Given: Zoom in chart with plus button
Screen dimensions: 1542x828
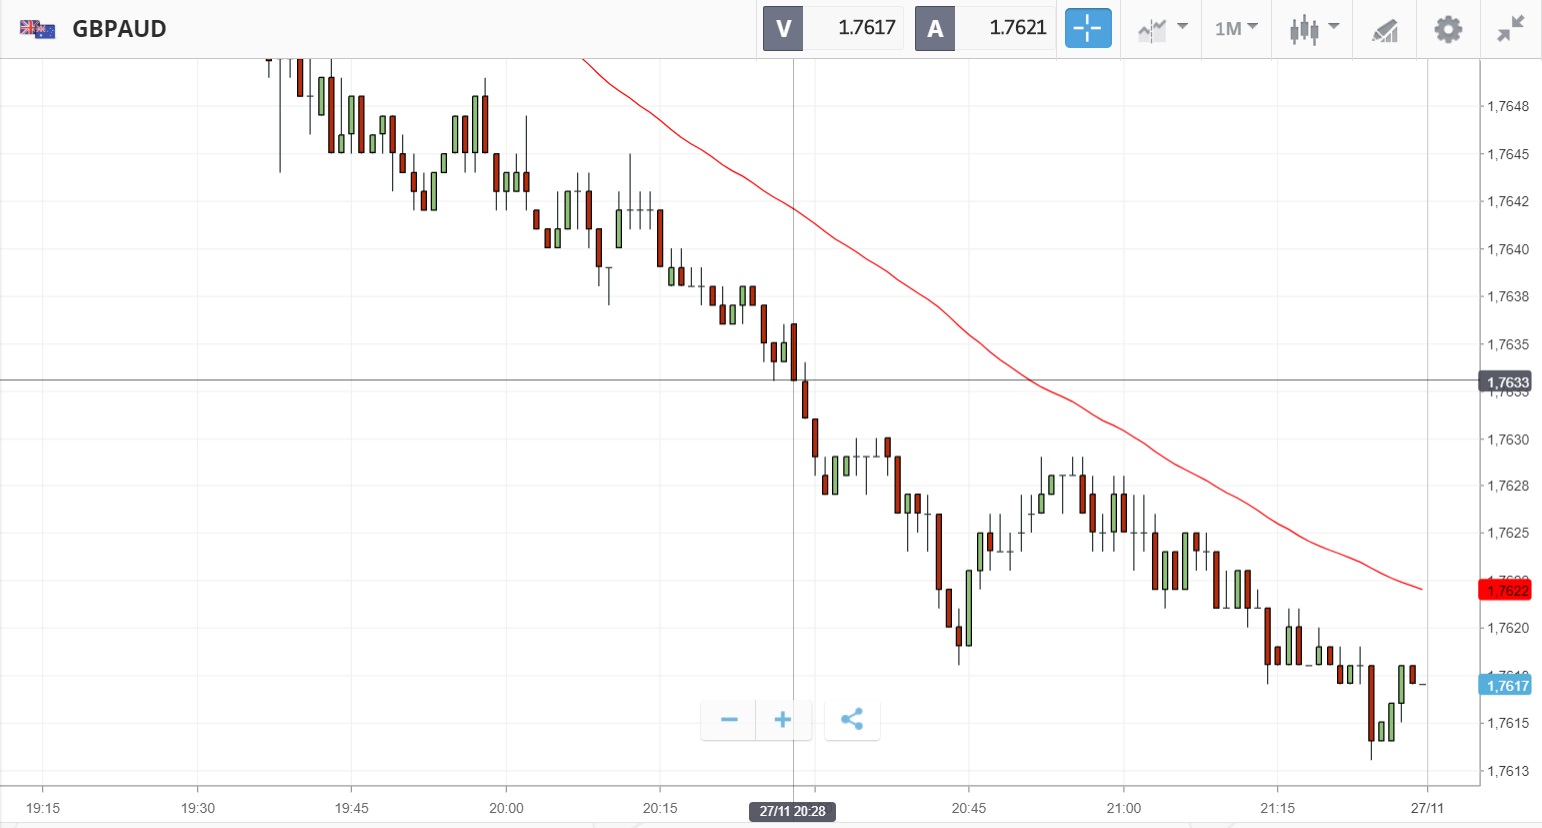Looking at the screenshot, I should (783, 720).
